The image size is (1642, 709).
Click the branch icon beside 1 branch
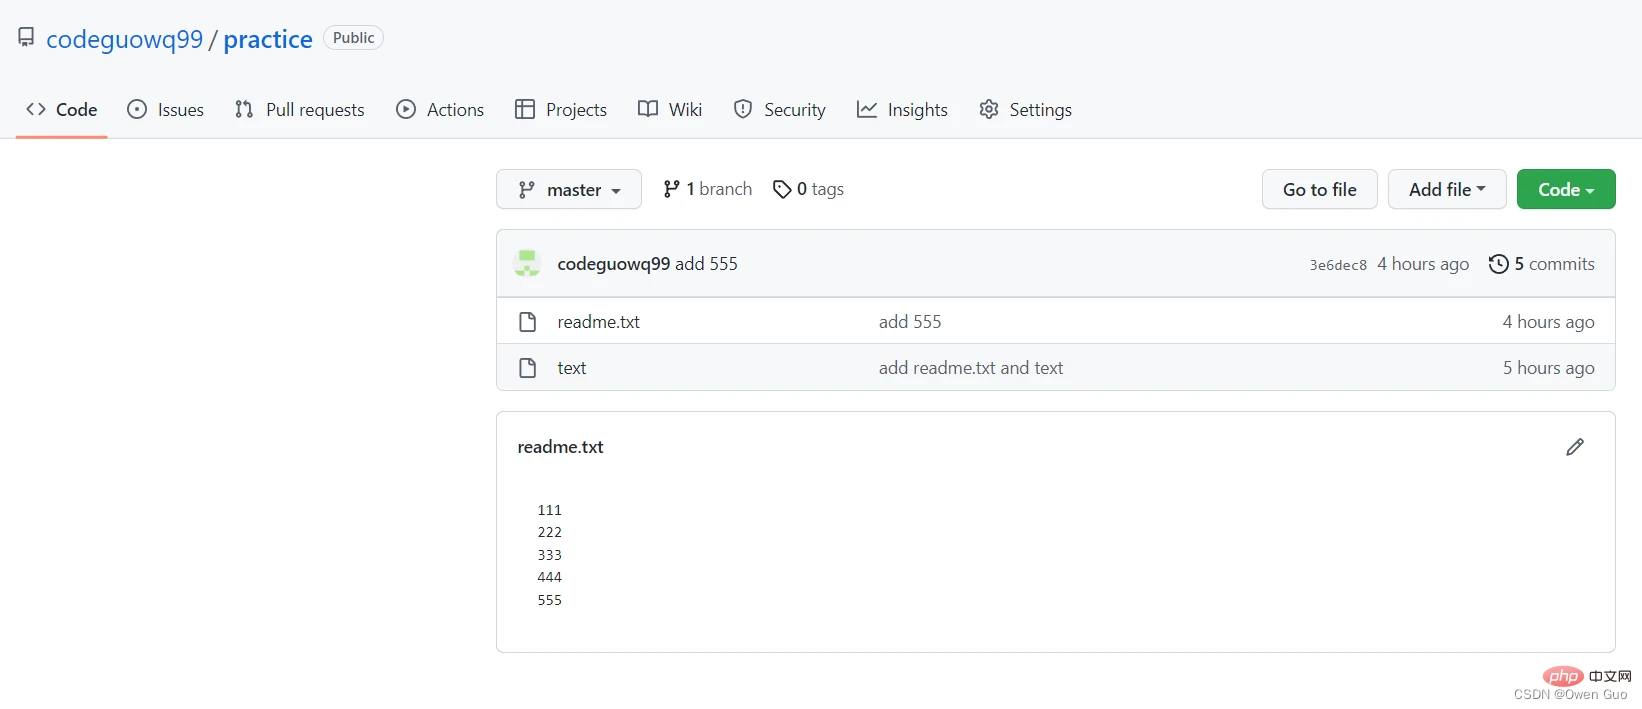(671, 189)
